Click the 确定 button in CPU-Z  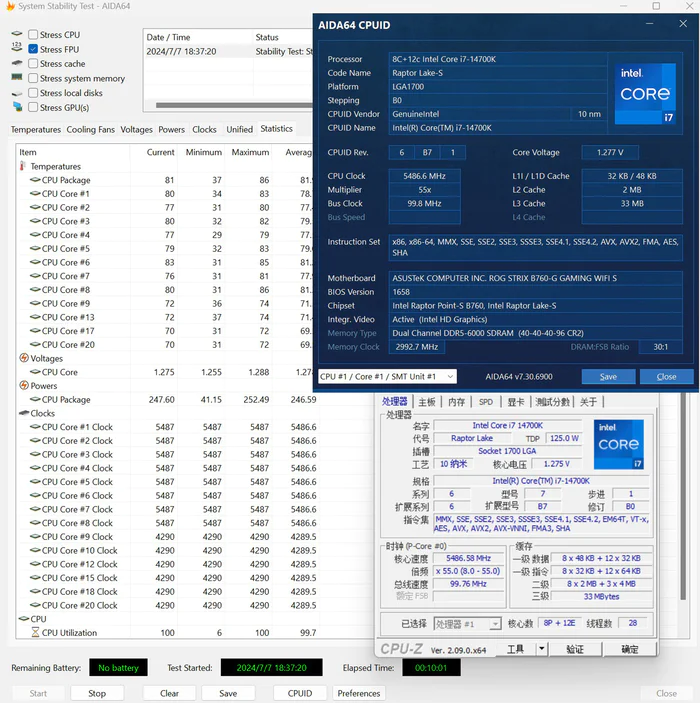click(x=630, y=649)
